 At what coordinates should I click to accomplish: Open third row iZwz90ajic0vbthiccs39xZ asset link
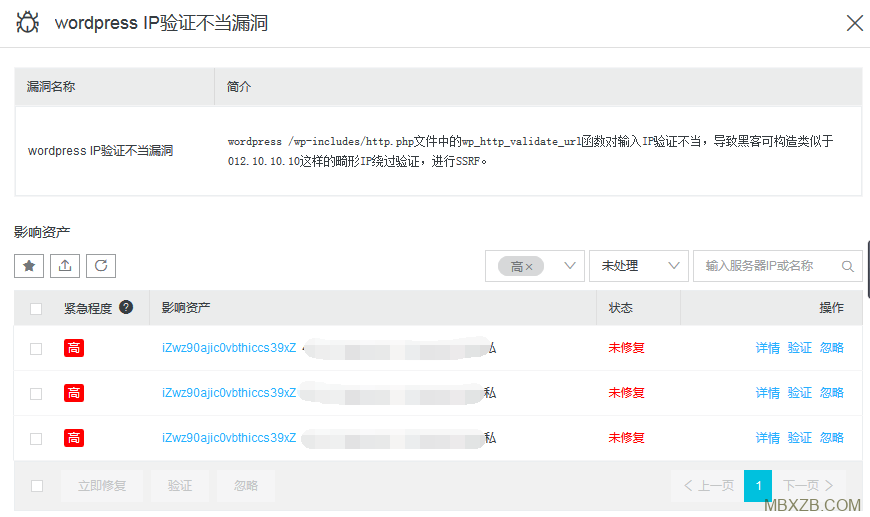pos(229,438)
